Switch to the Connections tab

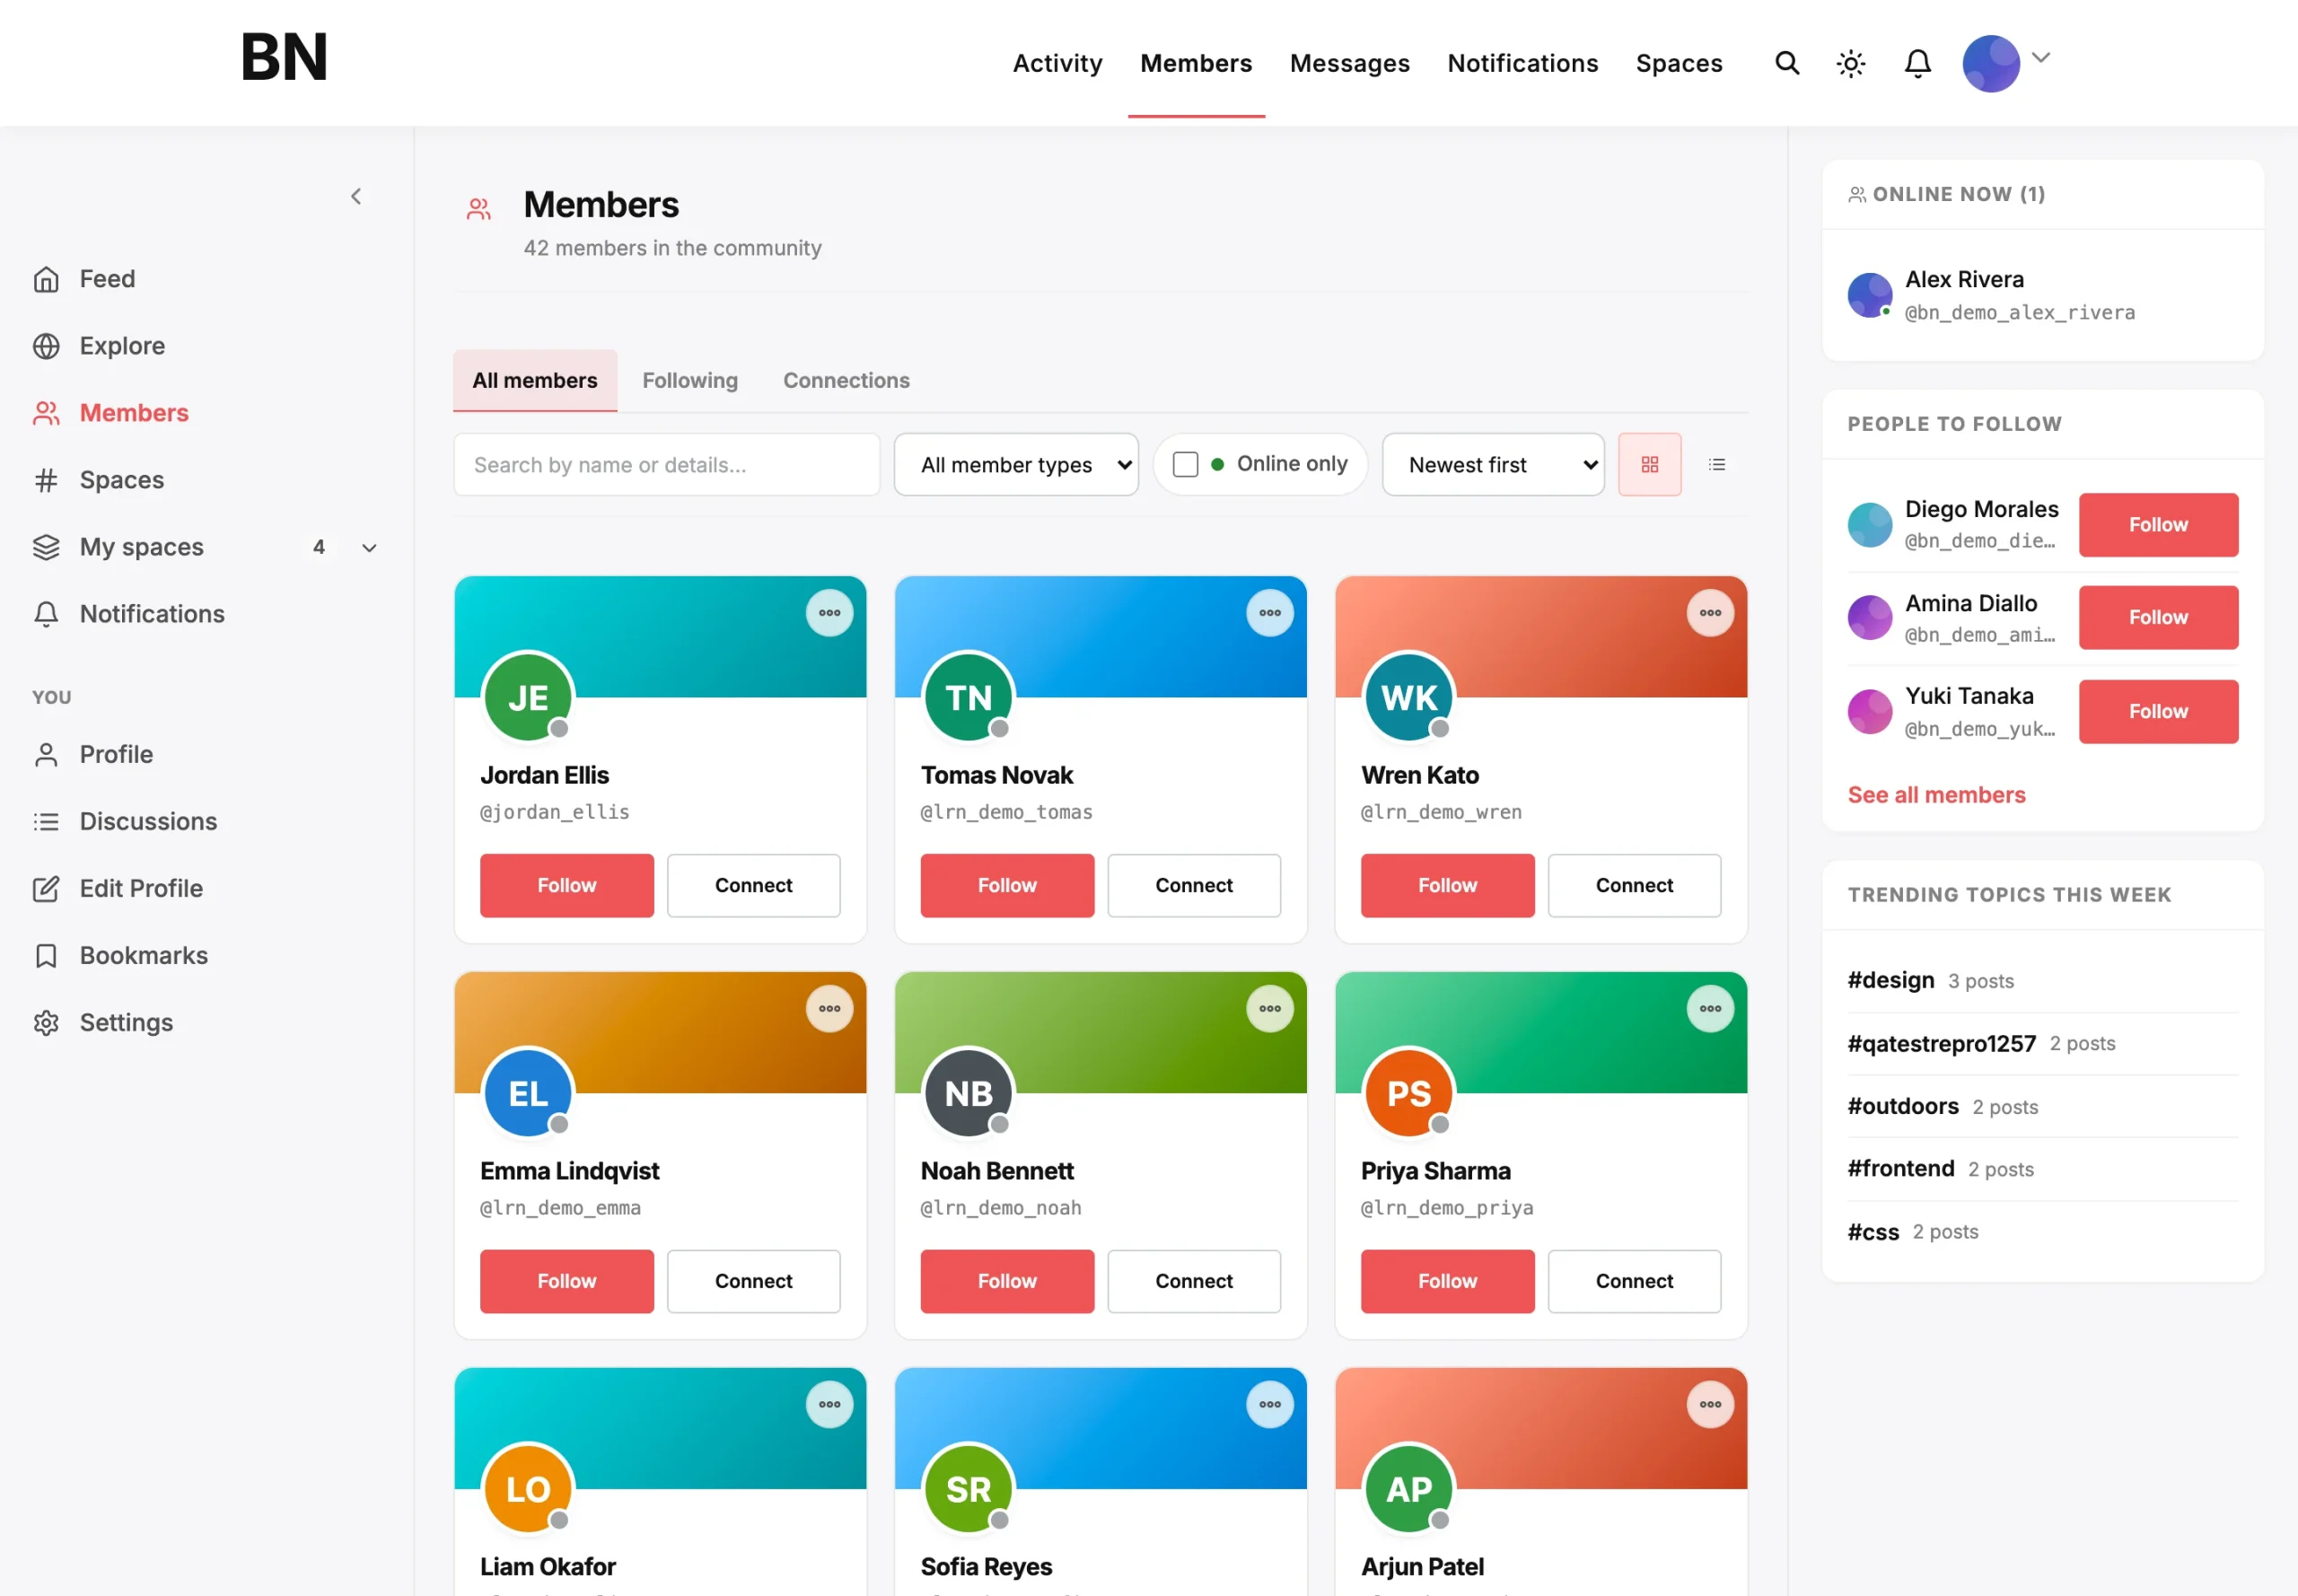tap(846, 380)
